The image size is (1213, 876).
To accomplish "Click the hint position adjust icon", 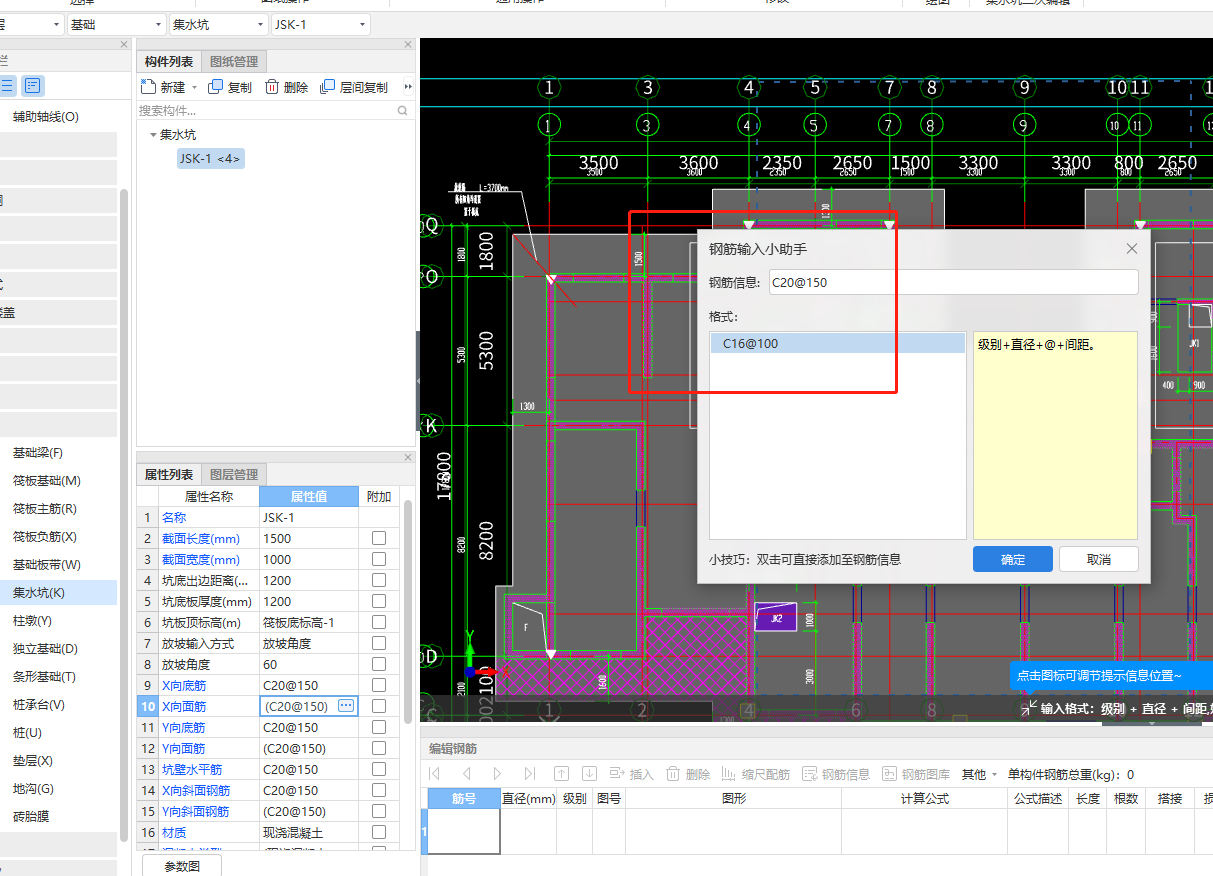I will (1029, 708).
